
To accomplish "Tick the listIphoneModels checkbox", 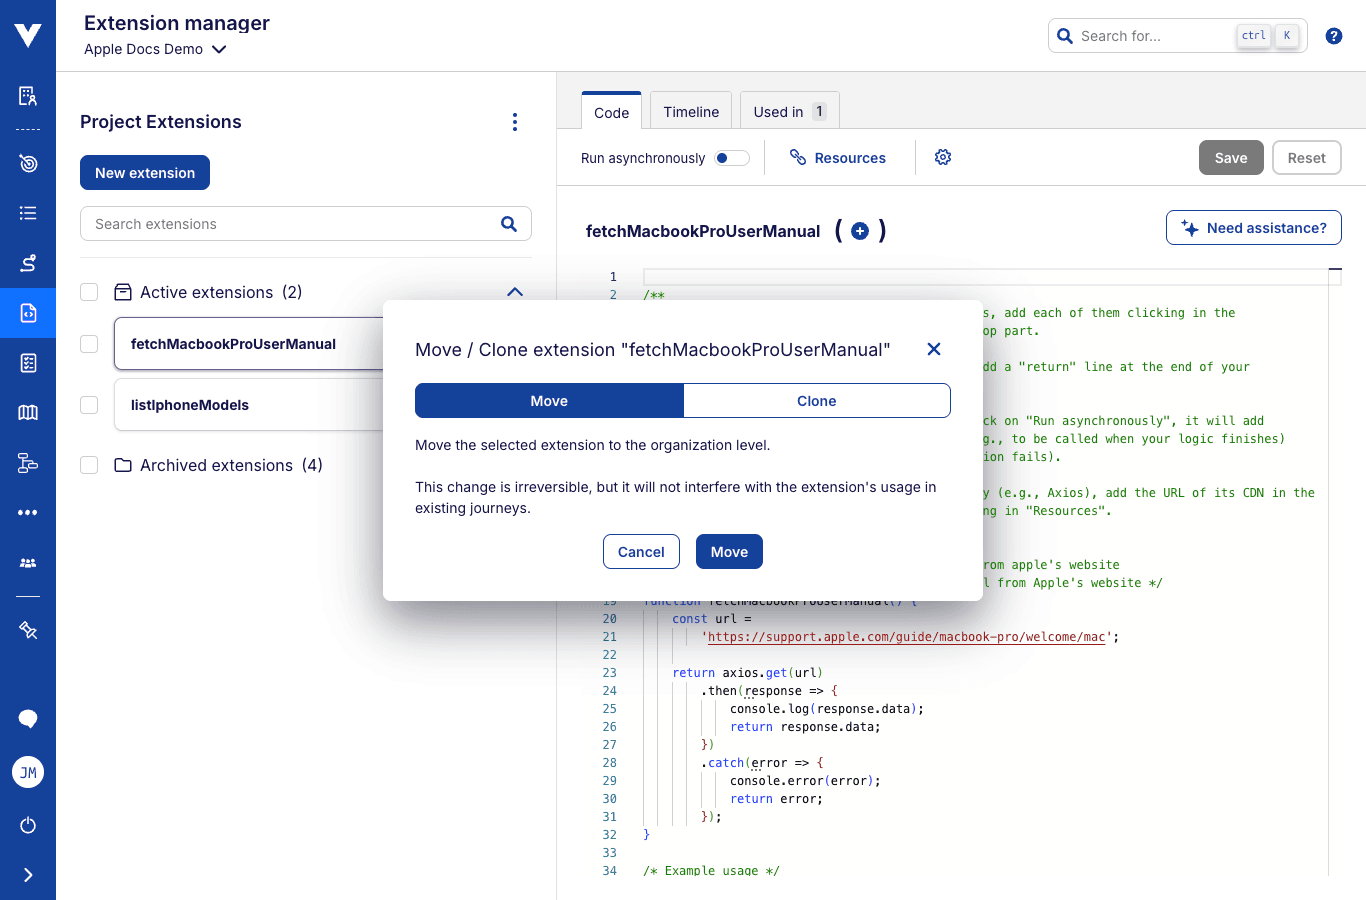I will [x=89, y=405].
